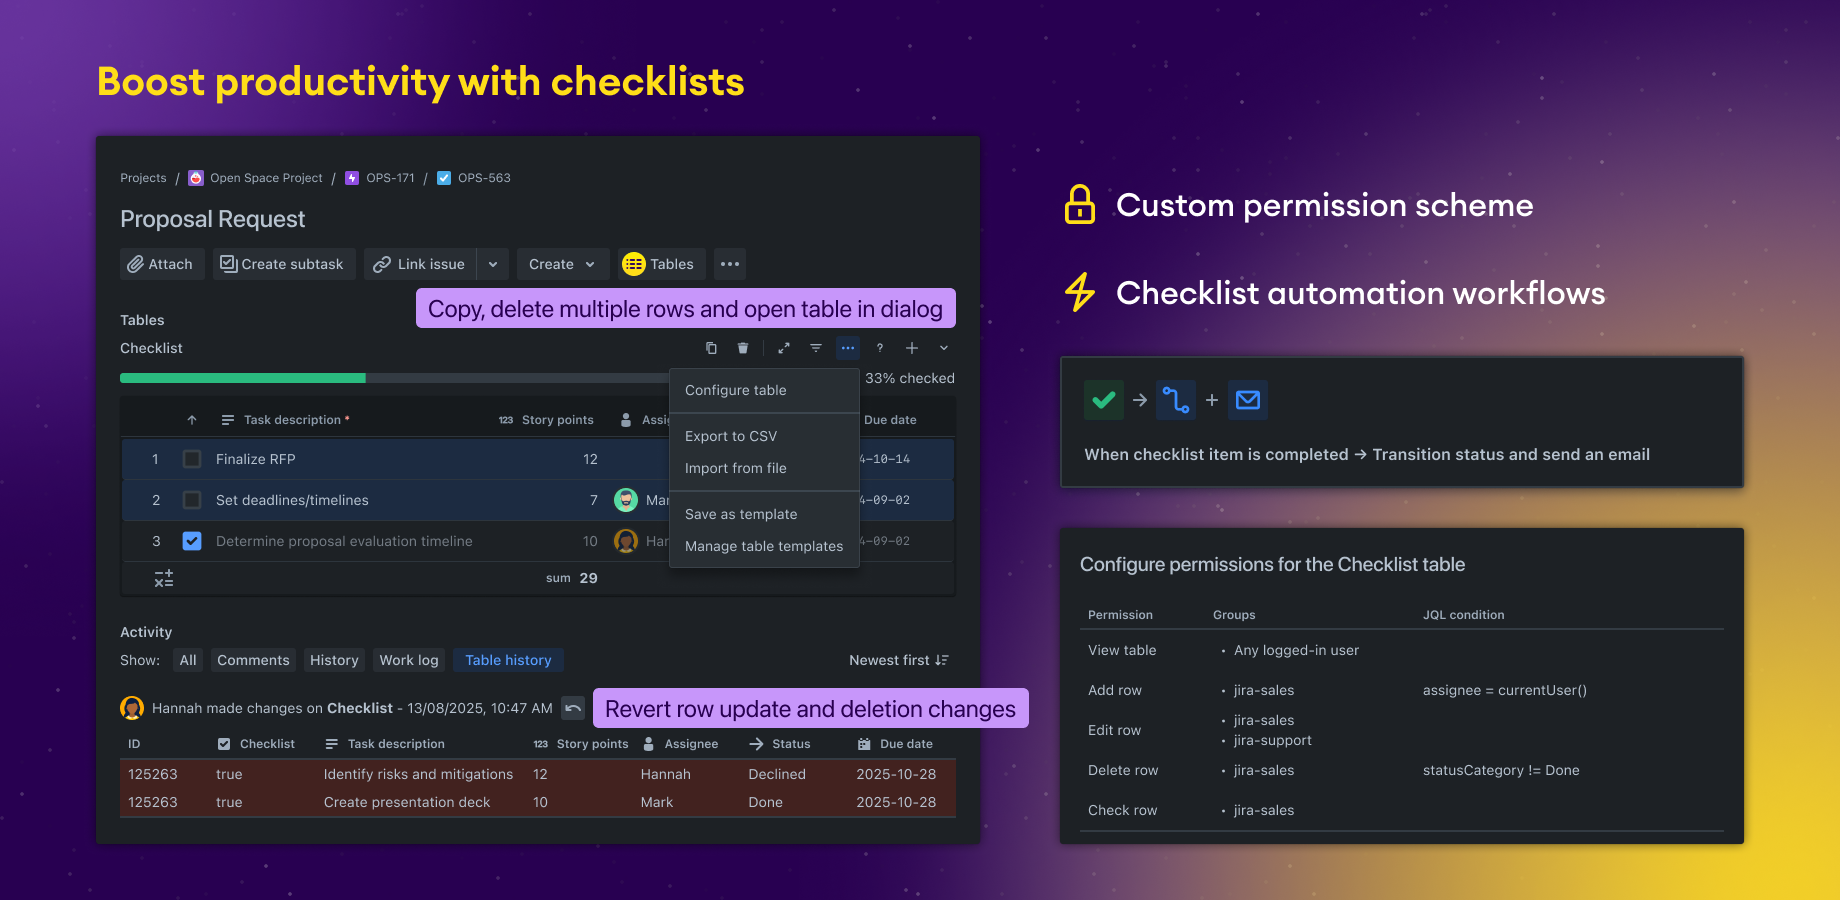Image resolution: width=1840 pixels, height=900 pixels.
Task: Uncheck the Determine proposal evaluation timeline checkbox
Action: [192, 541]
